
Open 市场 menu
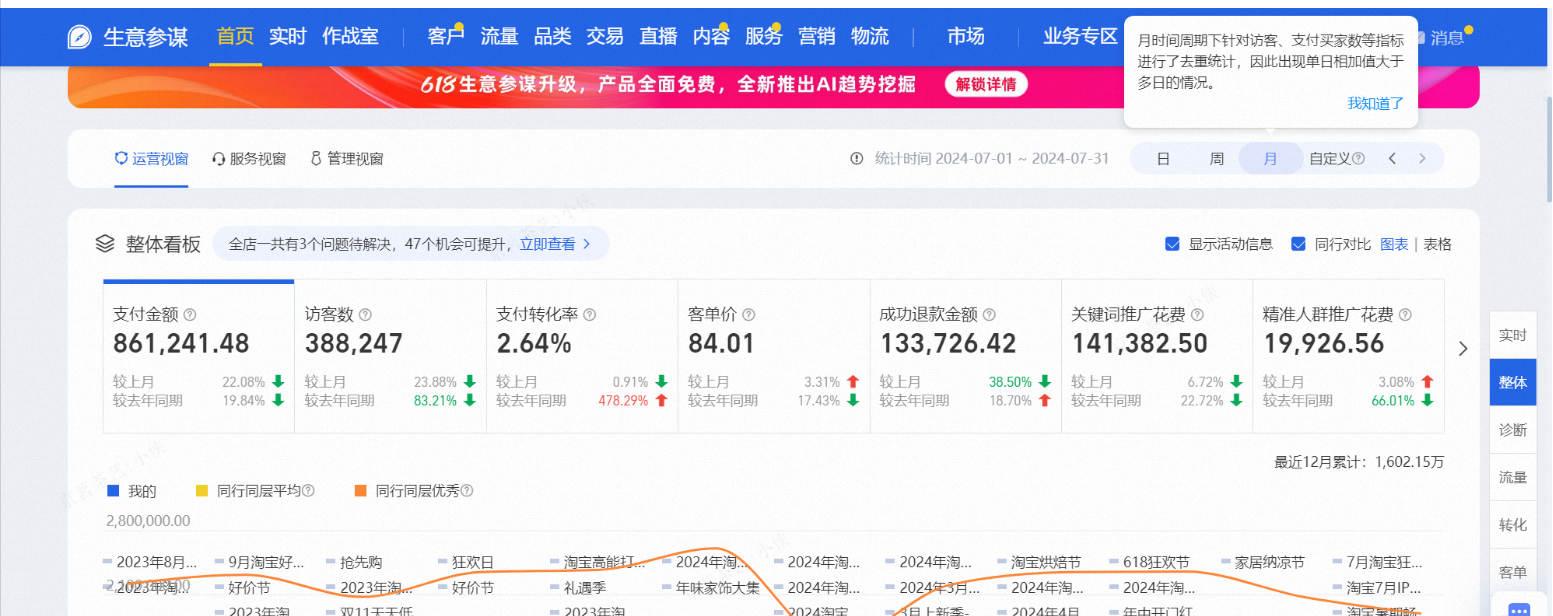pos(966,37)
